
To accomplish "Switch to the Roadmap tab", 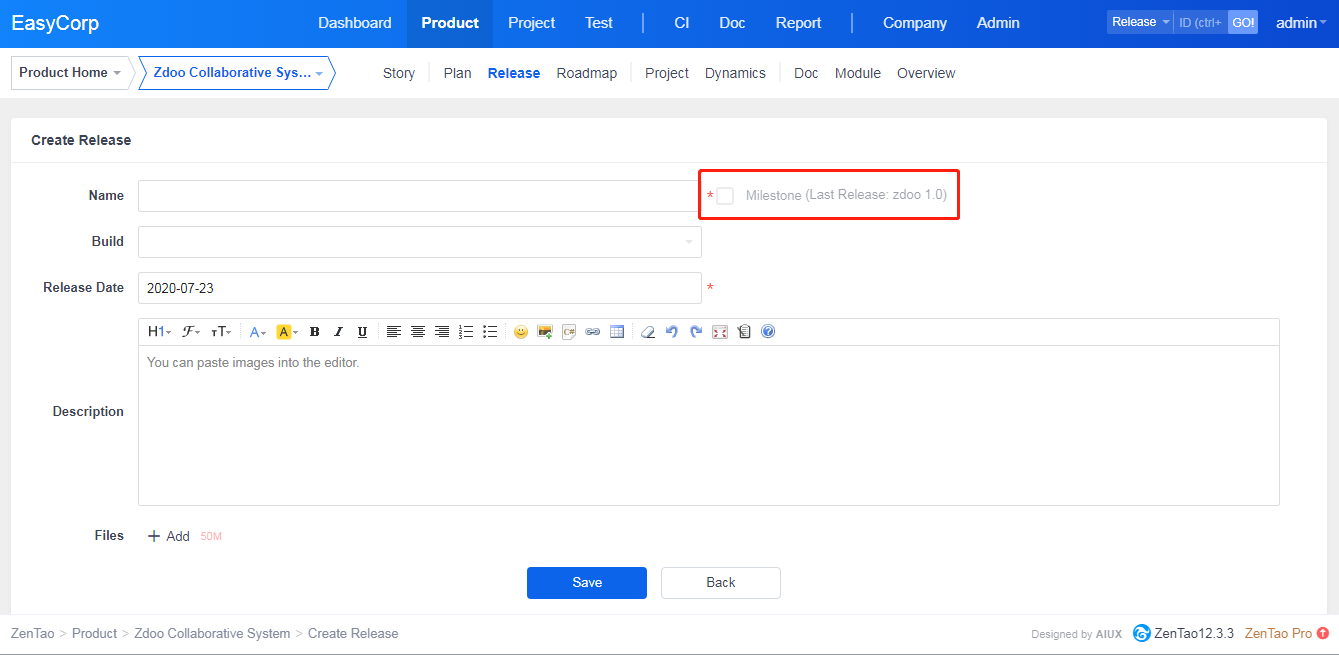I will (586, 73).
